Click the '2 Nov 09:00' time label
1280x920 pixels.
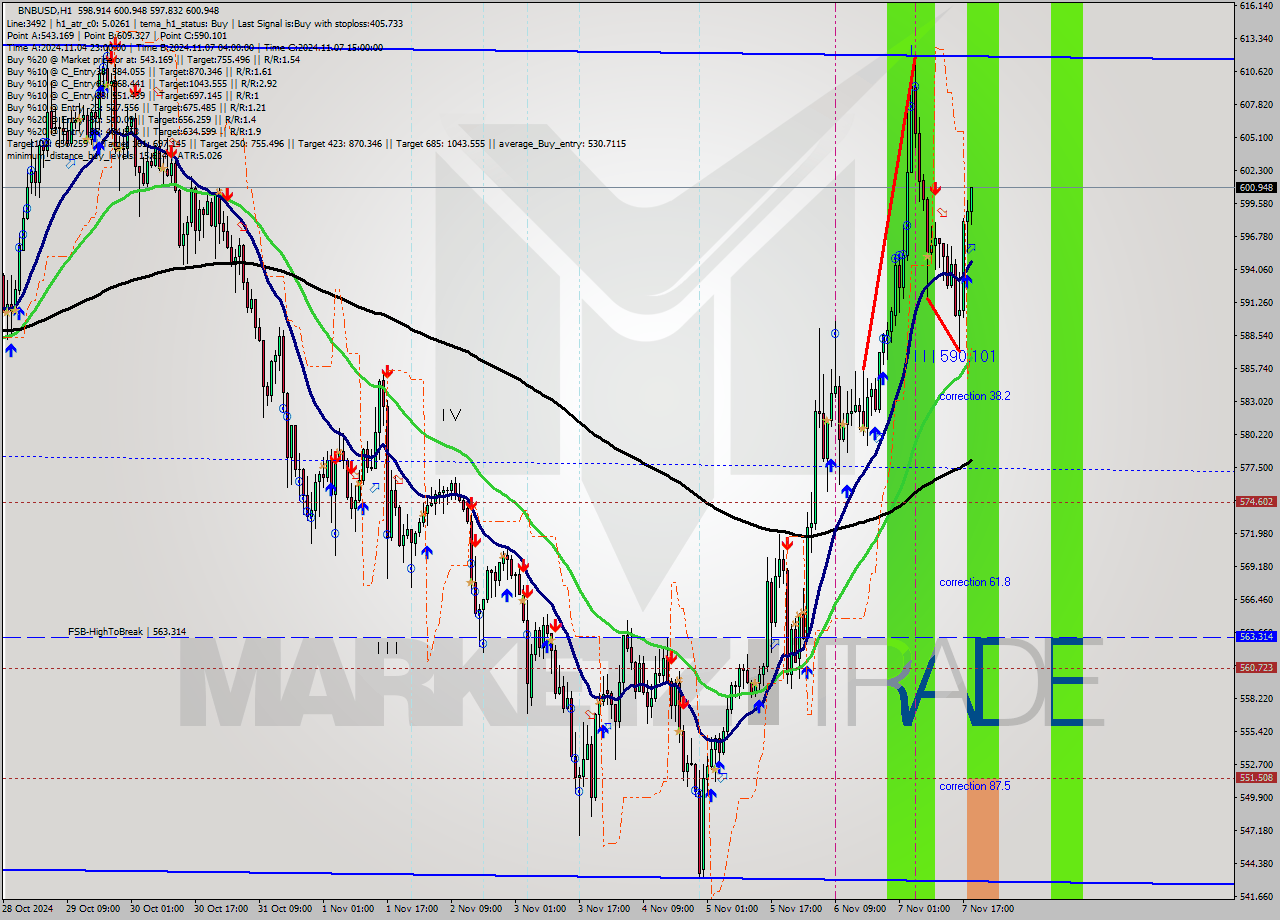point(476,909)
